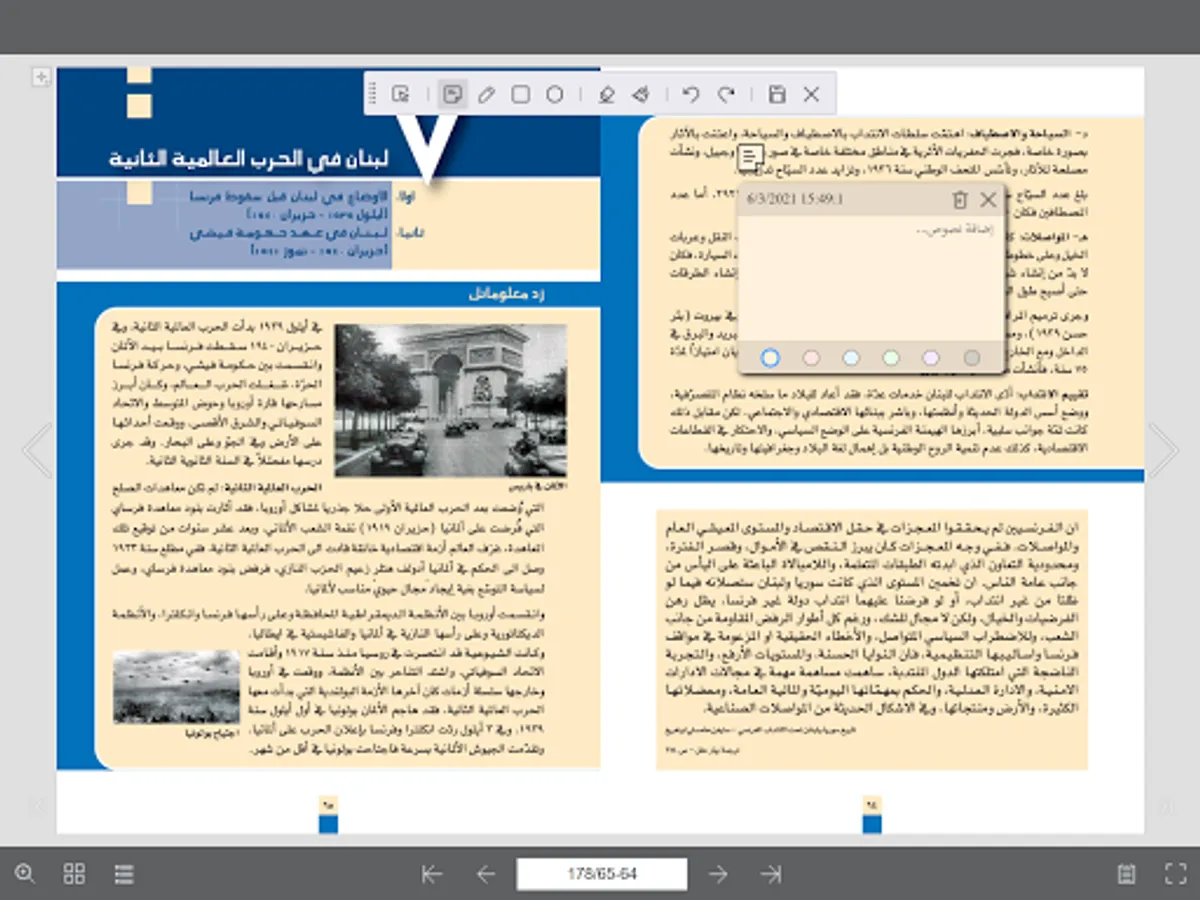Activate the sticky note tool

[x=452, y=95]
